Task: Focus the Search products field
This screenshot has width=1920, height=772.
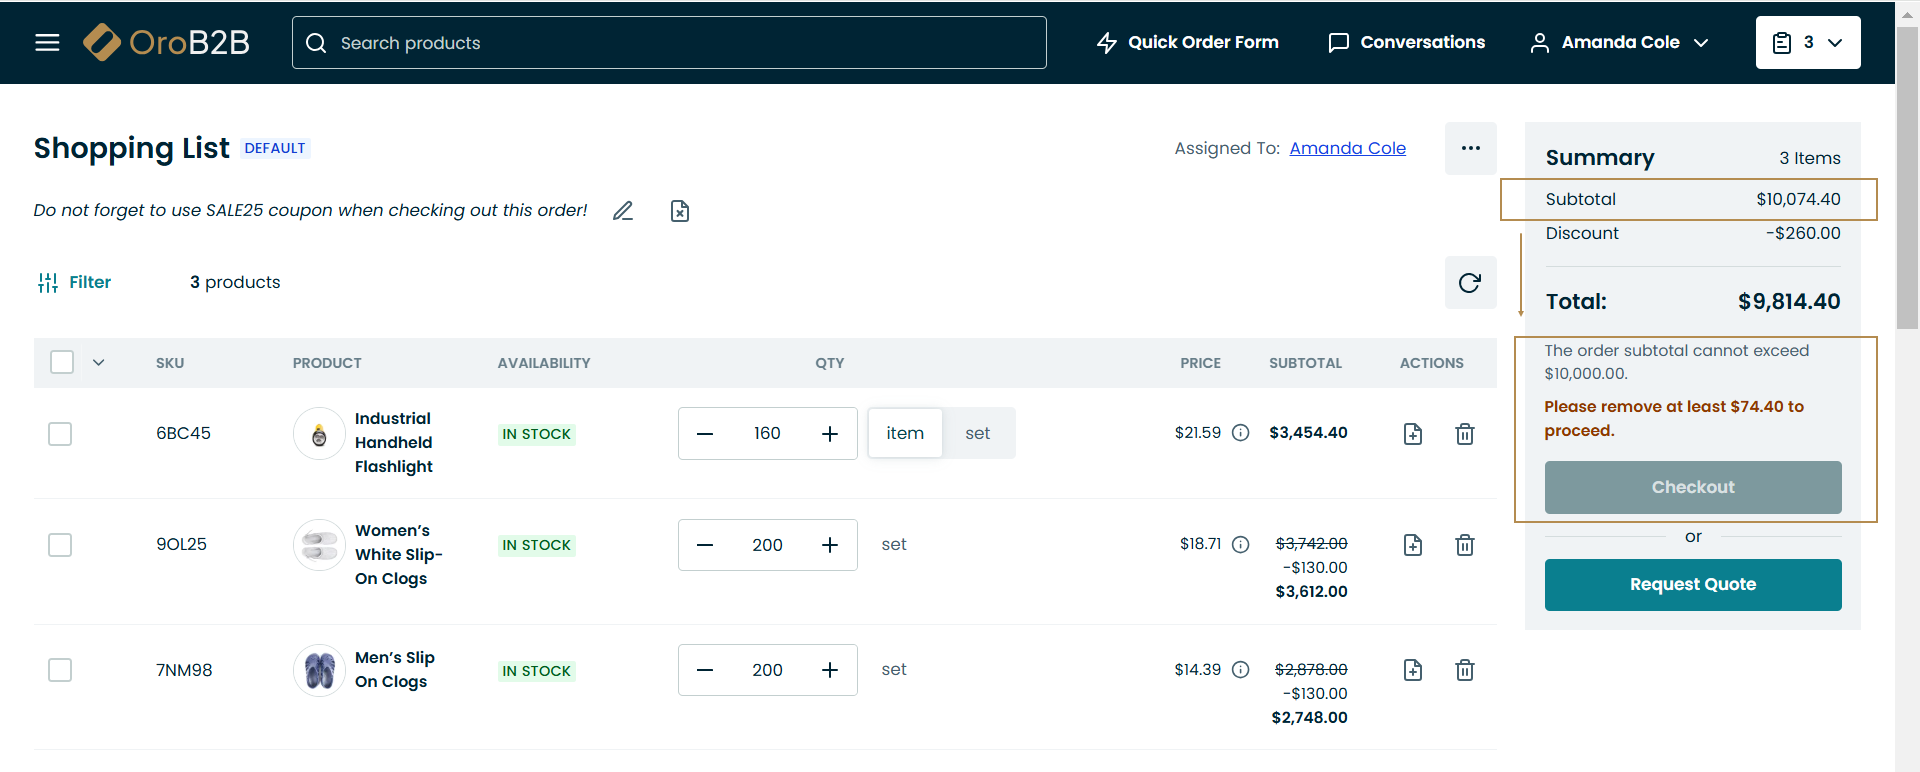Action: point(668,43)
